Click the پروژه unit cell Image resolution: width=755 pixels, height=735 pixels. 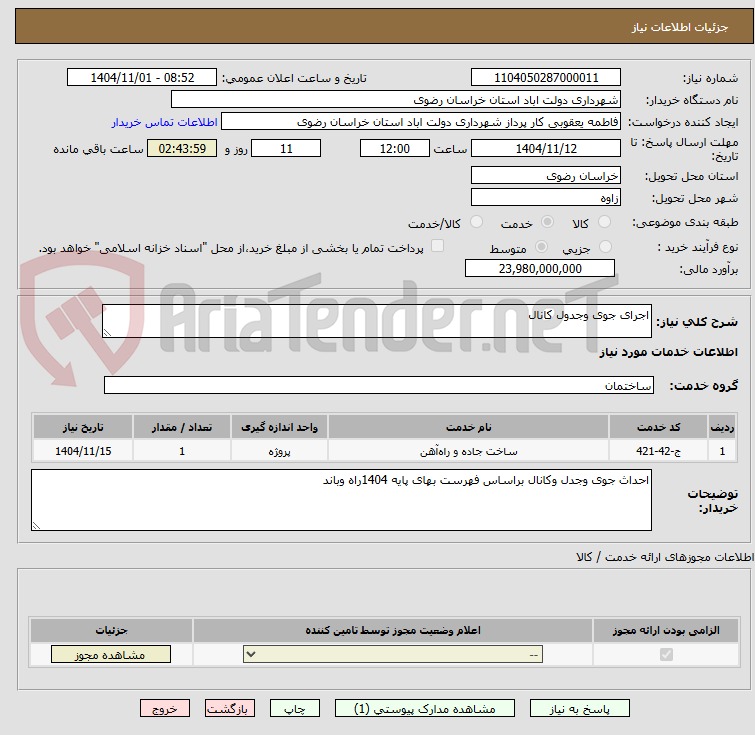coord(279,451)
